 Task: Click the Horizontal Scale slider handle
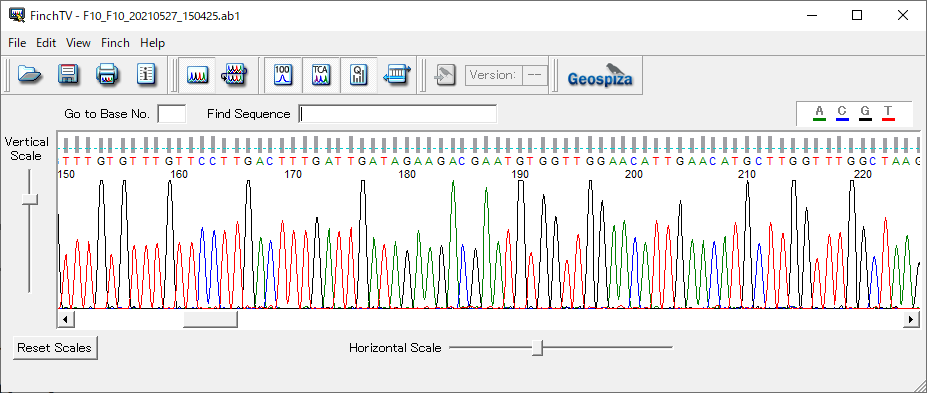[537, 347]
